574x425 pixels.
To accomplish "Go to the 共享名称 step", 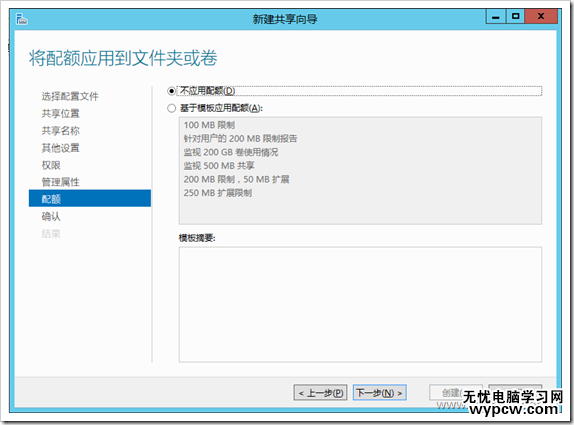I will pos(60,131).
